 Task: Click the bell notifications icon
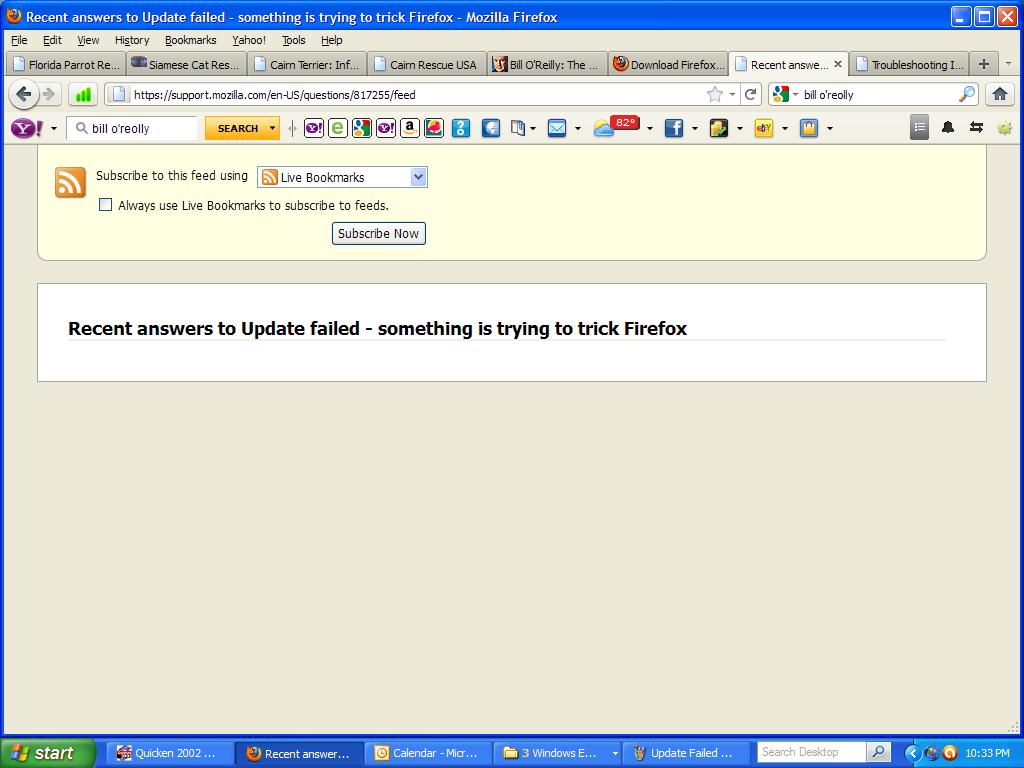948,128
